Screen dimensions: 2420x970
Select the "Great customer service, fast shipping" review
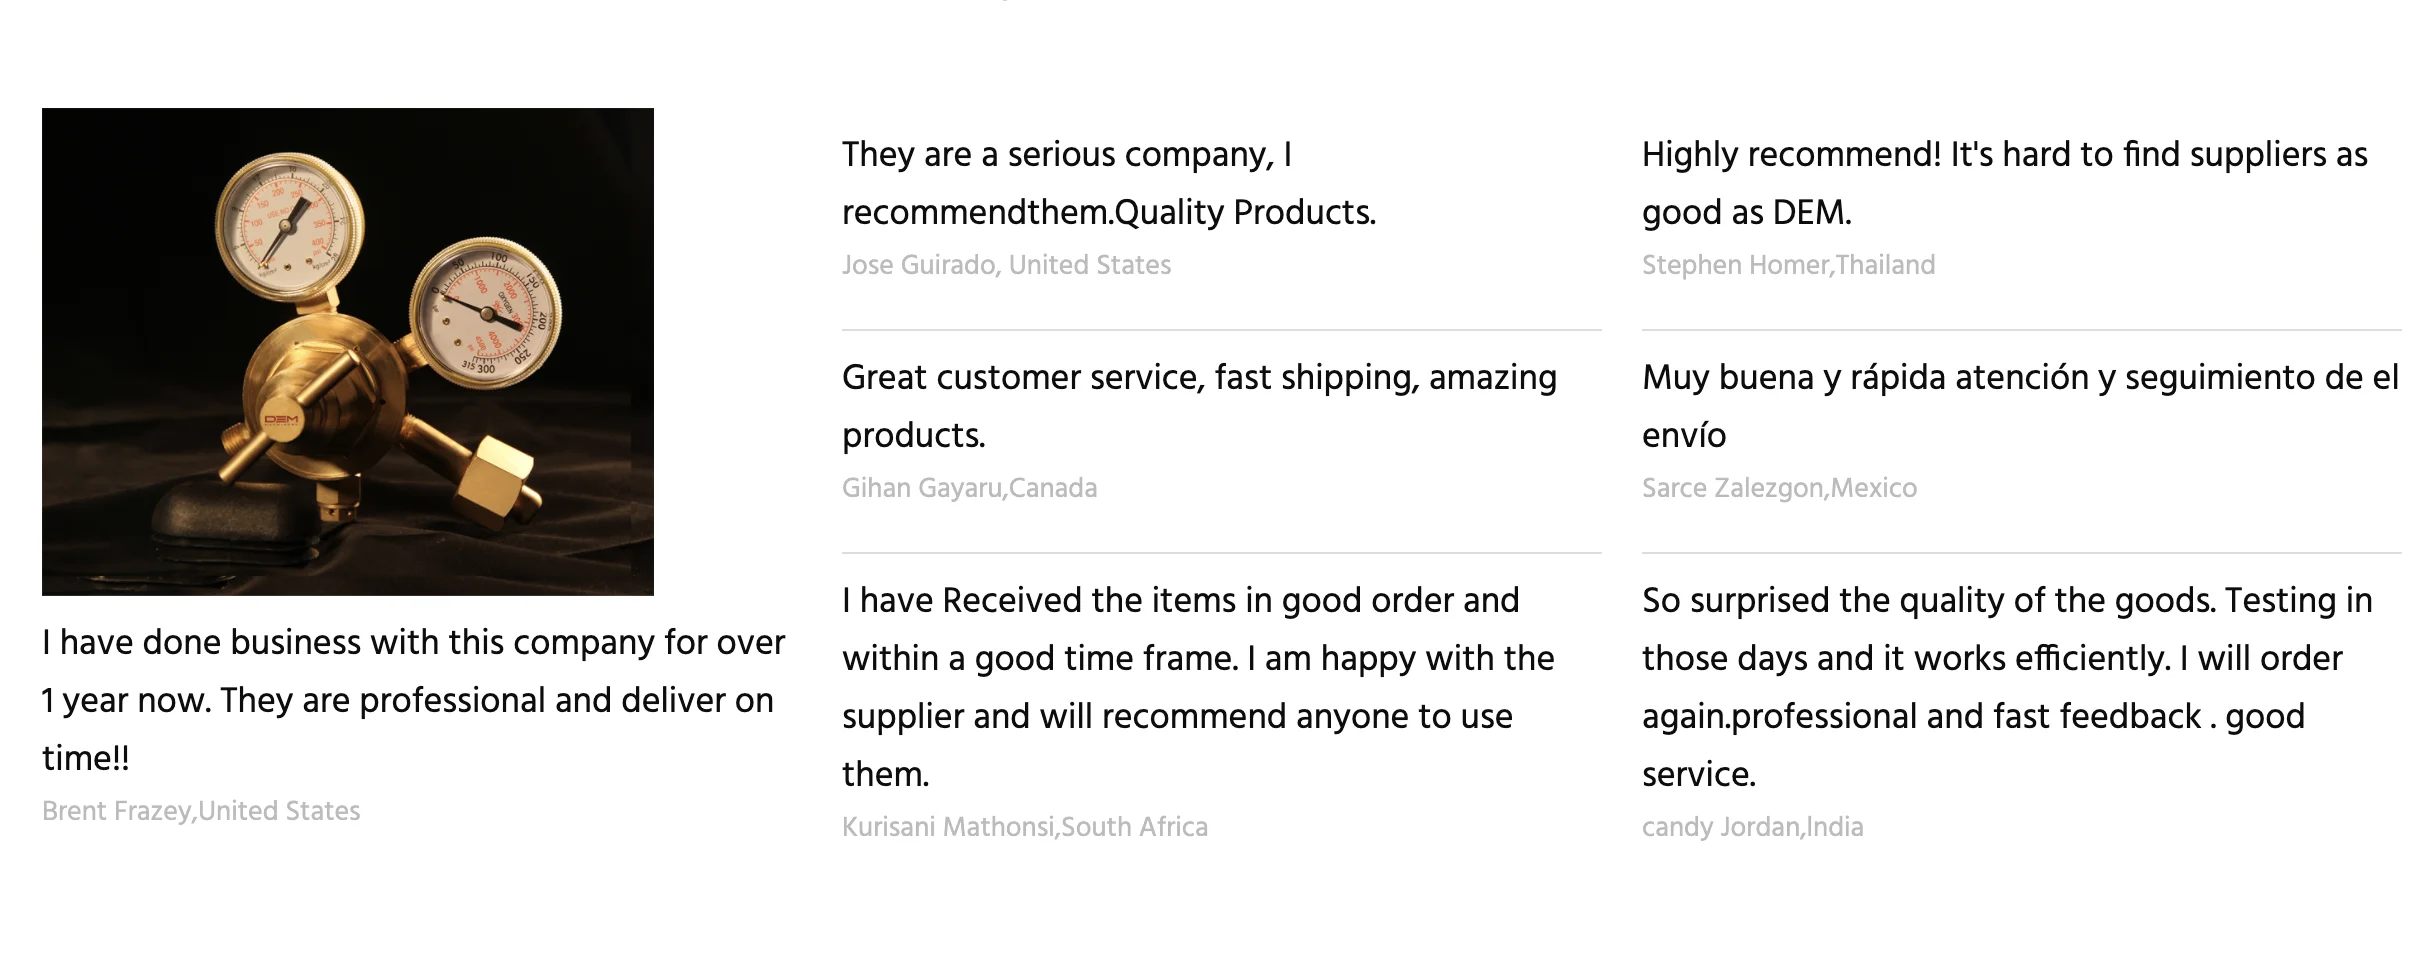pyautogui.click(x=1198, y=406)
